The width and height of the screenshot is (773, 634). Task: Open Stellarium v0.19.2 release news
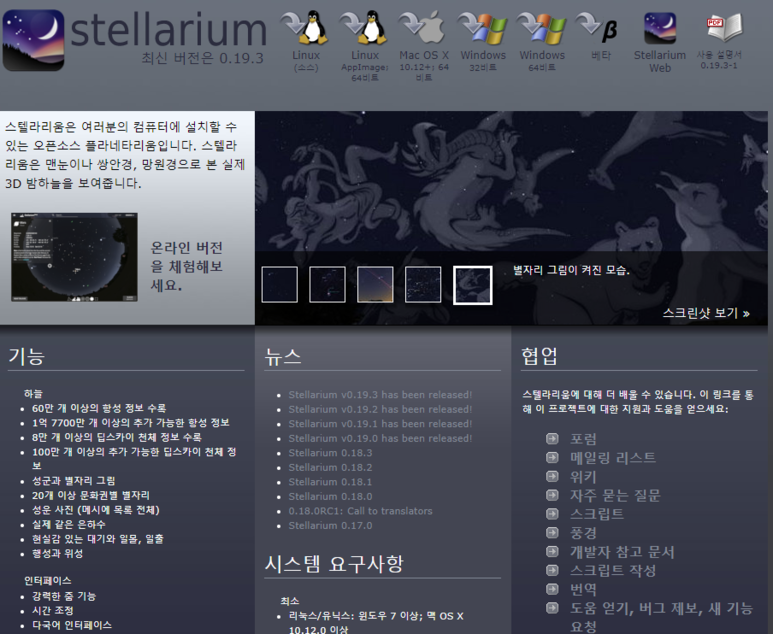coord(380,409)
